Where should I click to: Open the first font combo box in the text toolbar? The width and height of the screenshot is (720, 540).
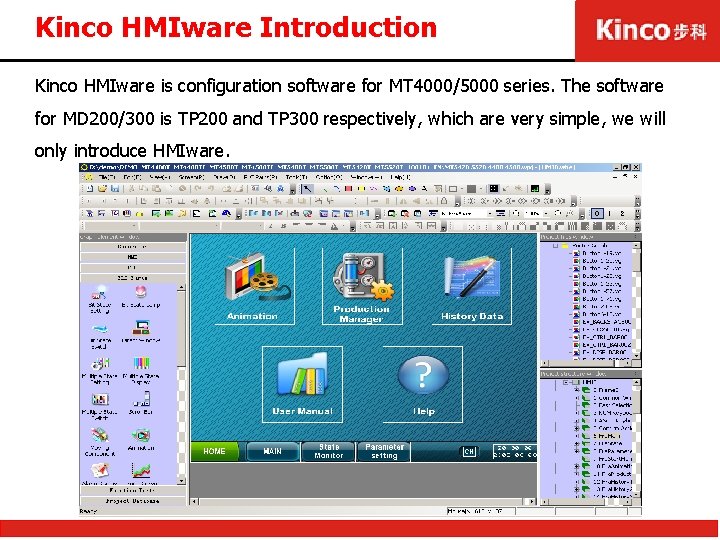pyautogui.click(x=111, y=226)
